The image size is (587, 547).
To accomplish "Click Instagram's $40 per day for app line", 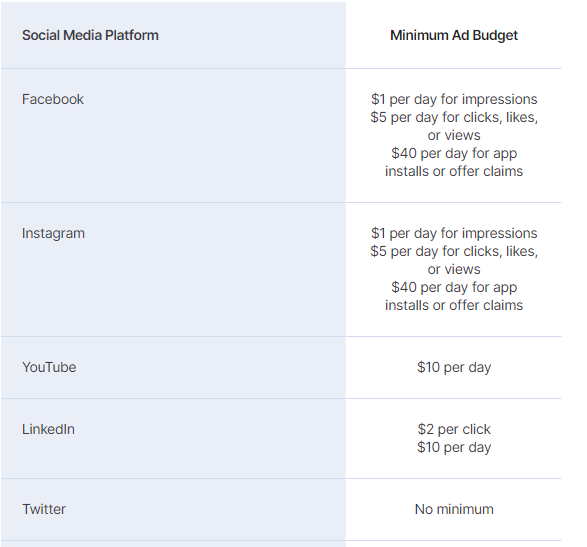I will pos(454,287).
